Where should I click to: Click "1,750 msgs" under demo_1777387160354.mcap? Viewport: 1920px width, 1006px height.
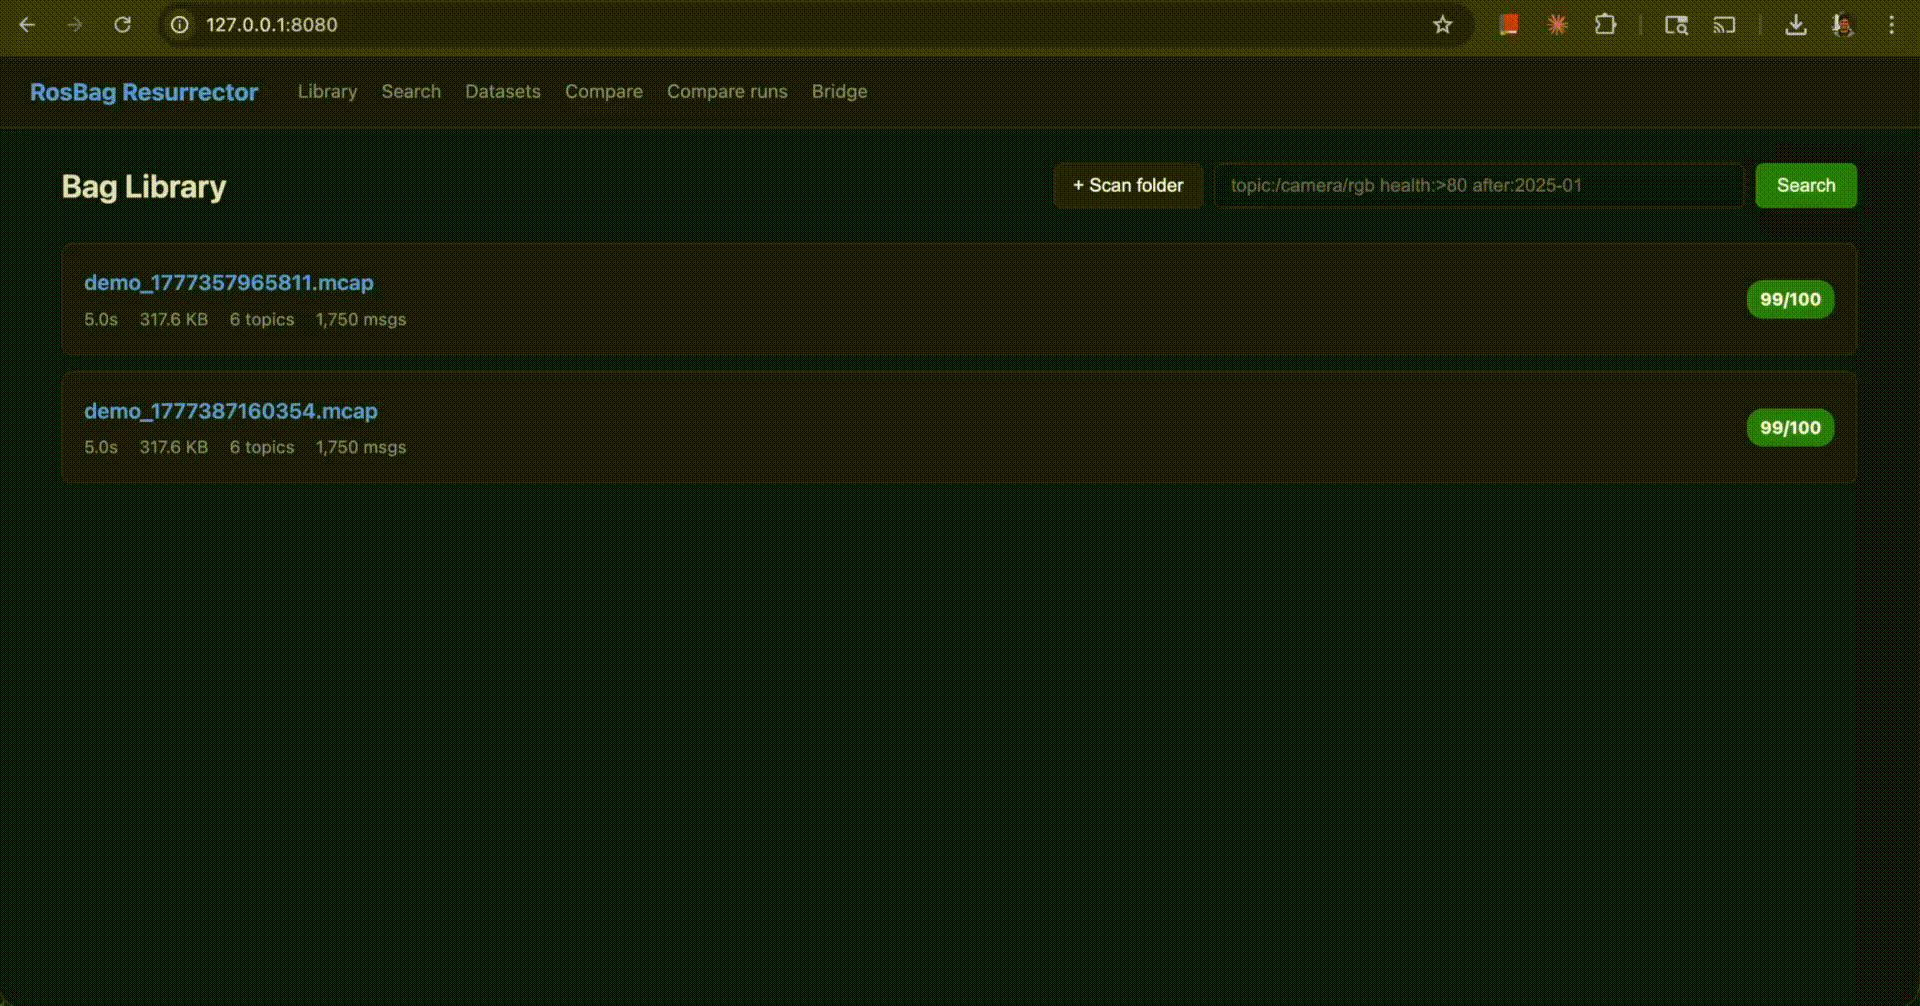tap(361, 447)
